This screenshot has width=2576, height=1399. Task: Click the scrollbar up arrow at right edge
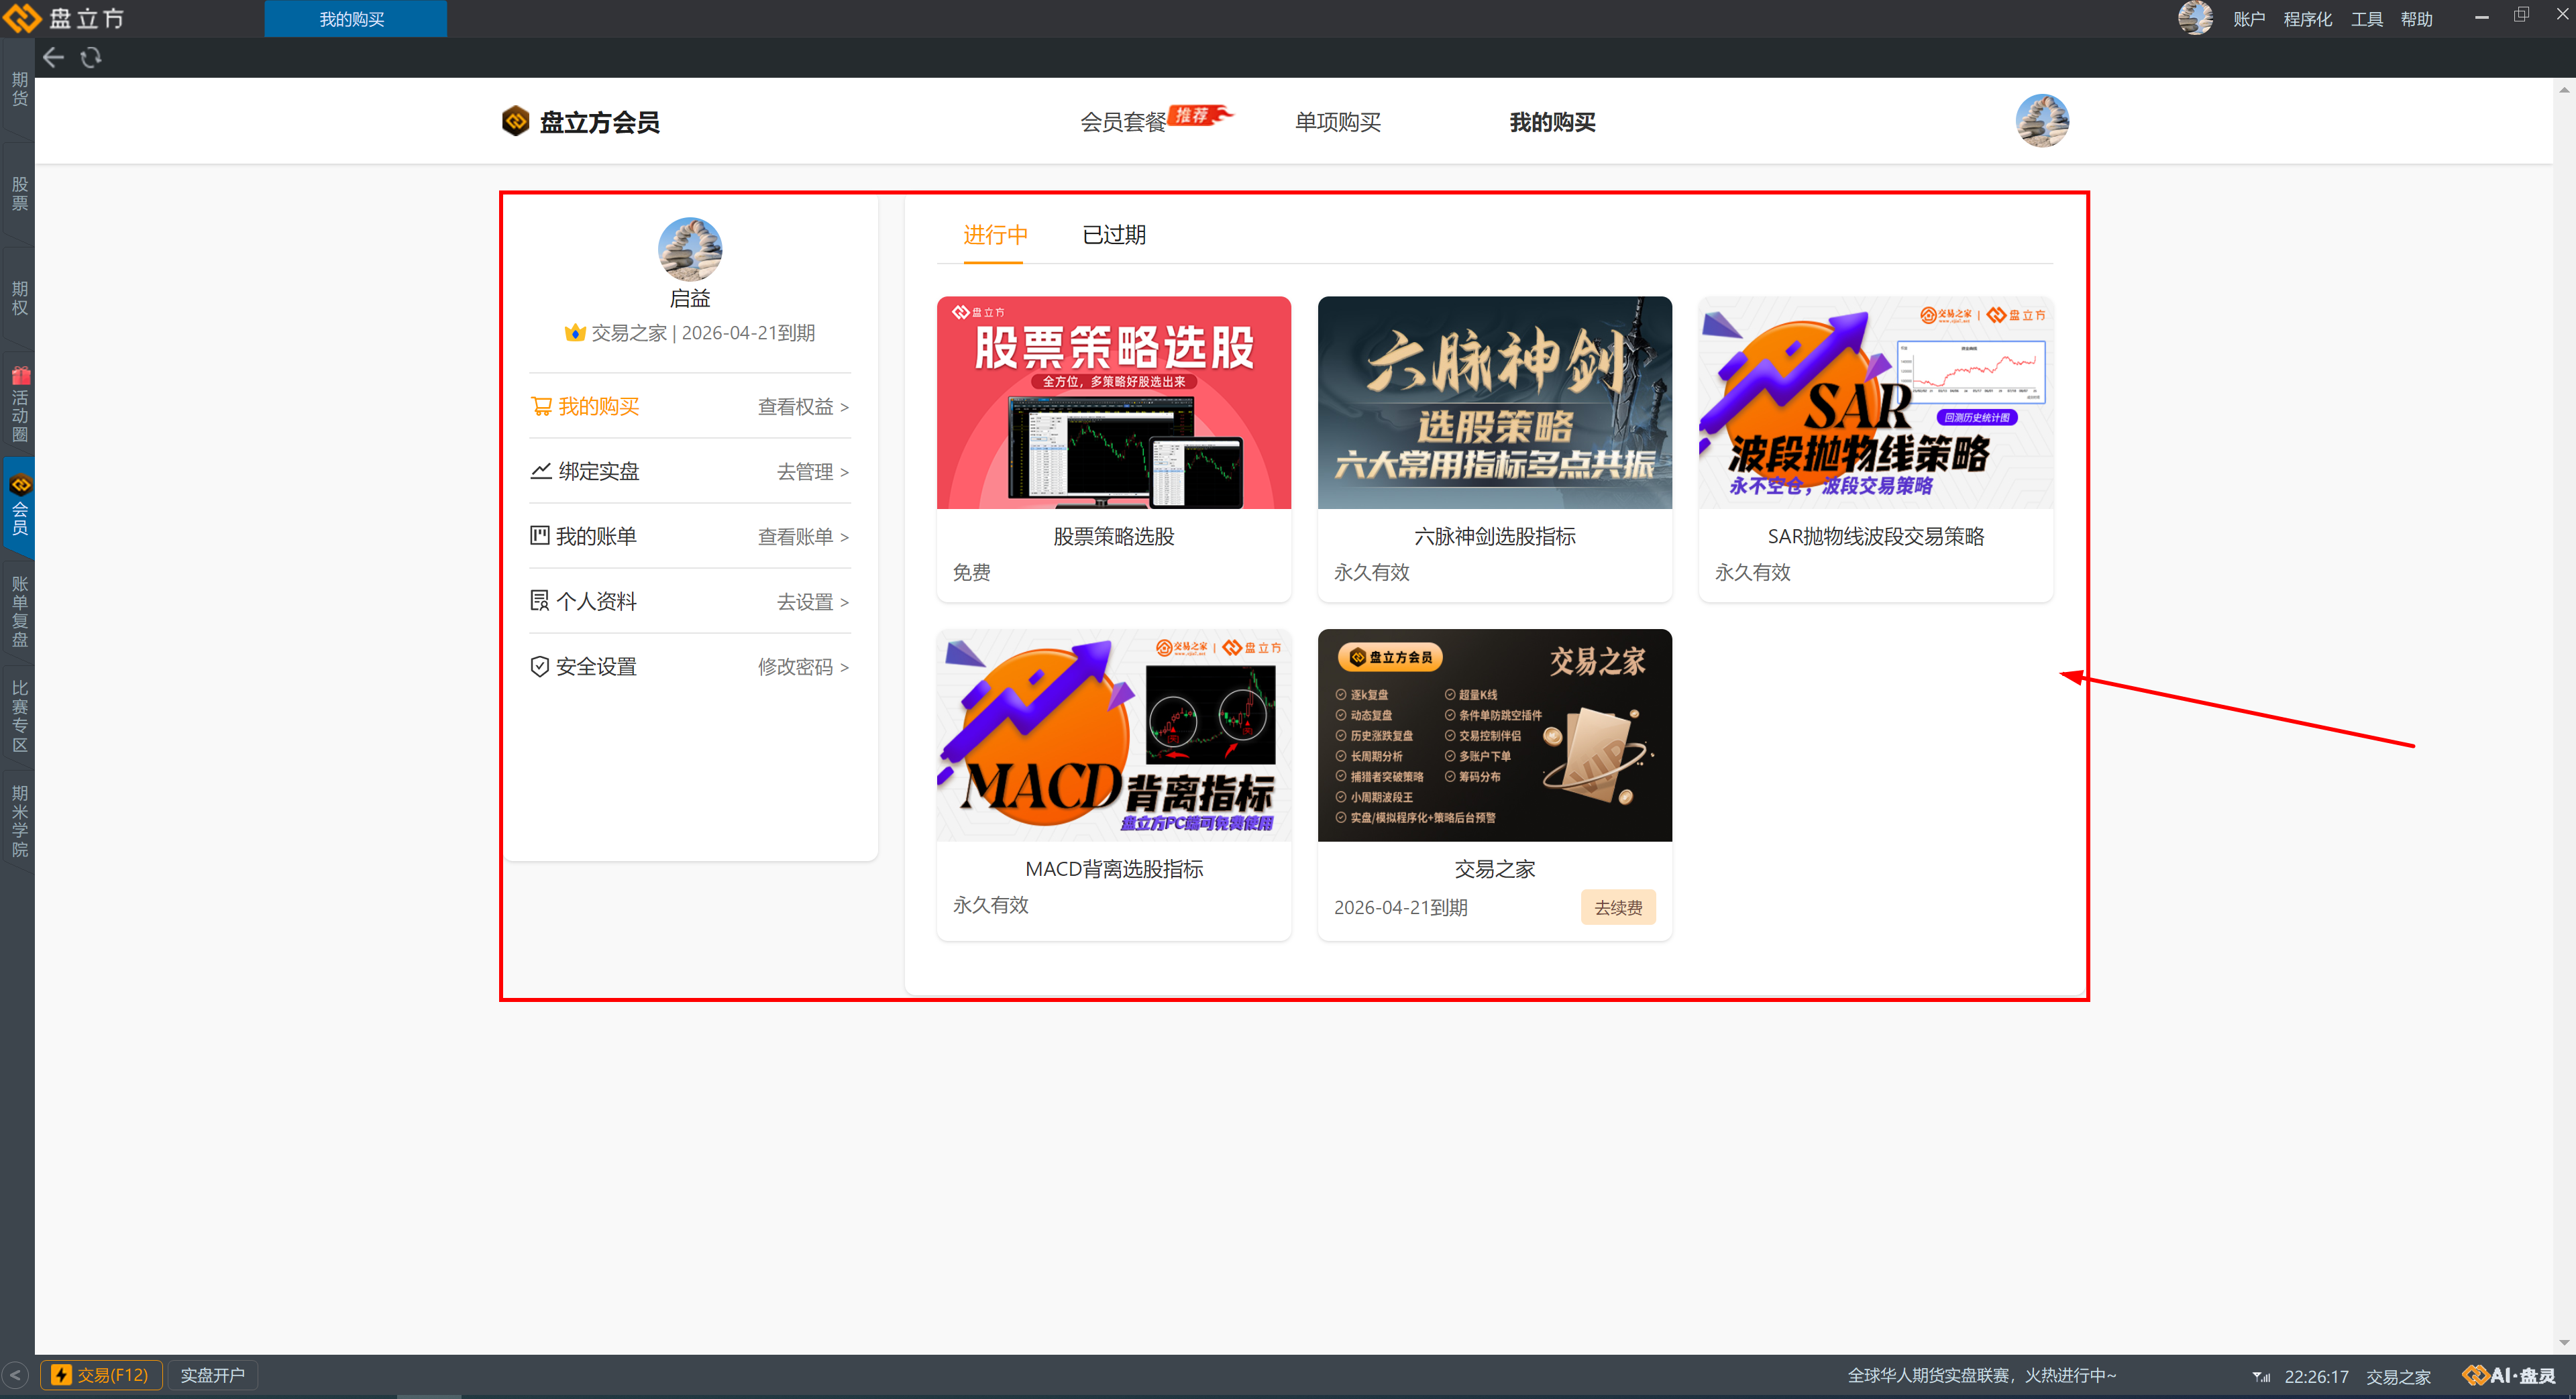2564,89
